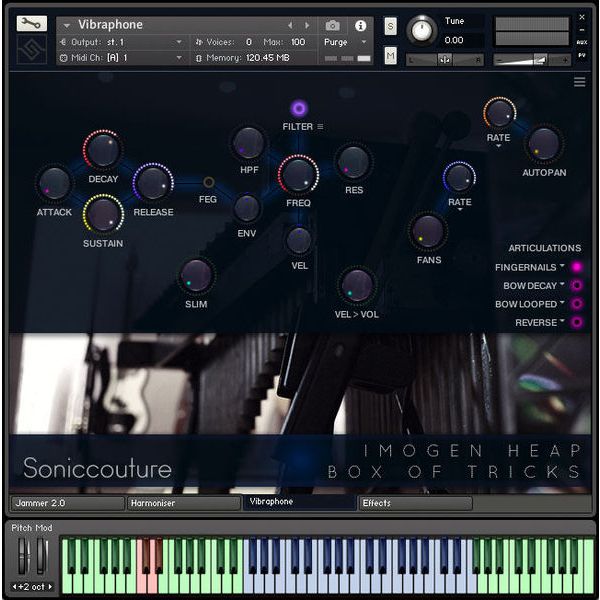Click the pitch bend wheel
This screenshot has width=600, height=600.
pyautogui.click(x=23, y=556)
